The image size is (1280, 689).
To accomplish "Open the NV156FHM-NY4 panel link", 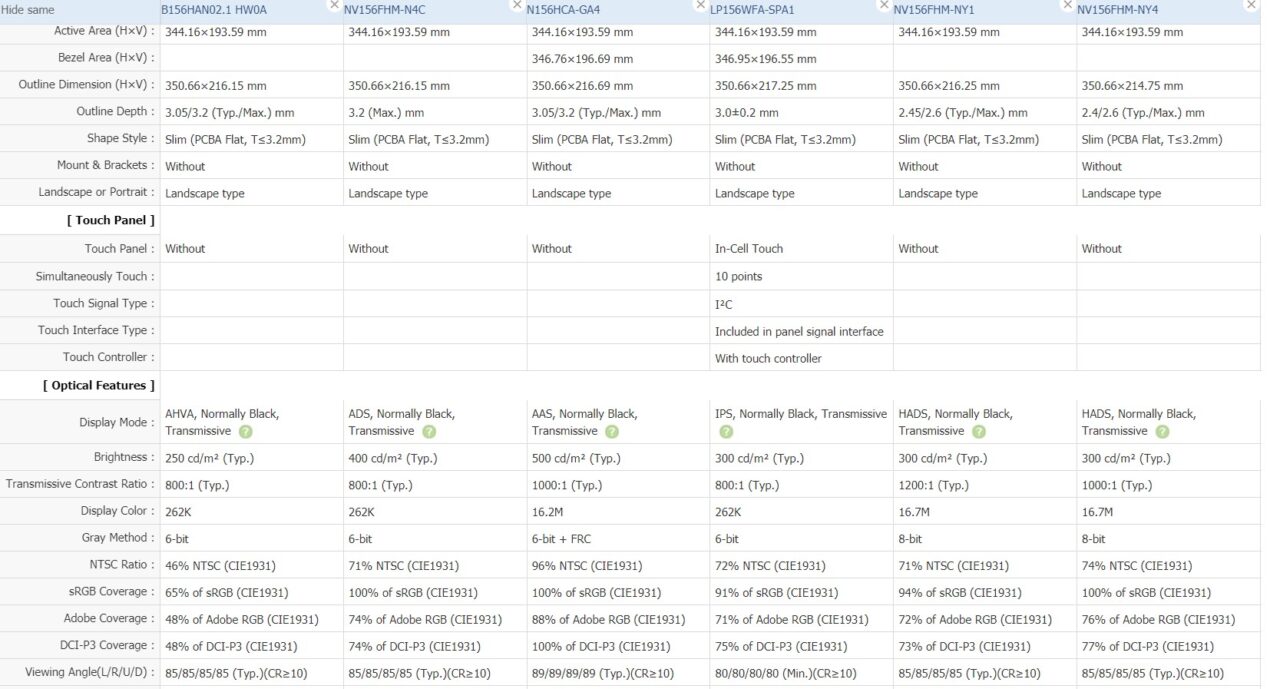I will tap(1118, 9).
